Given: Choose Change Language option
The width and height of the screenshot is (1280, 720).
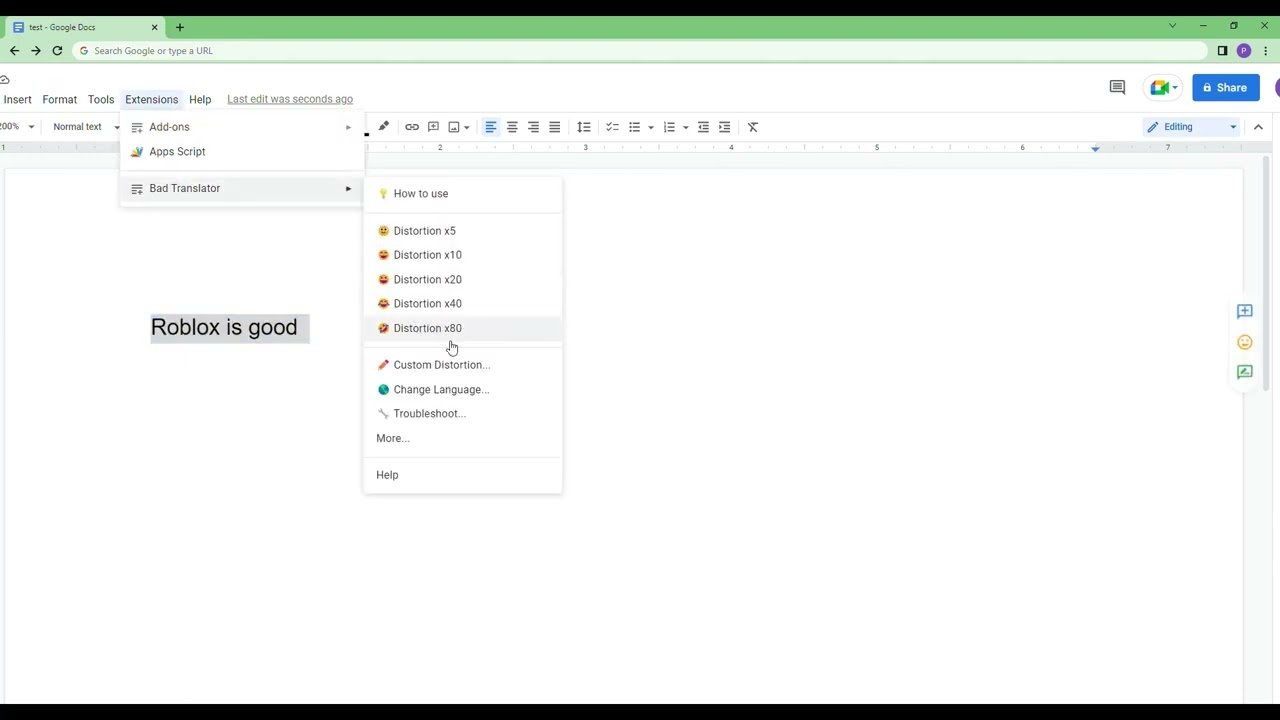Looking at the screenshot, I should [x=463, y=389].
